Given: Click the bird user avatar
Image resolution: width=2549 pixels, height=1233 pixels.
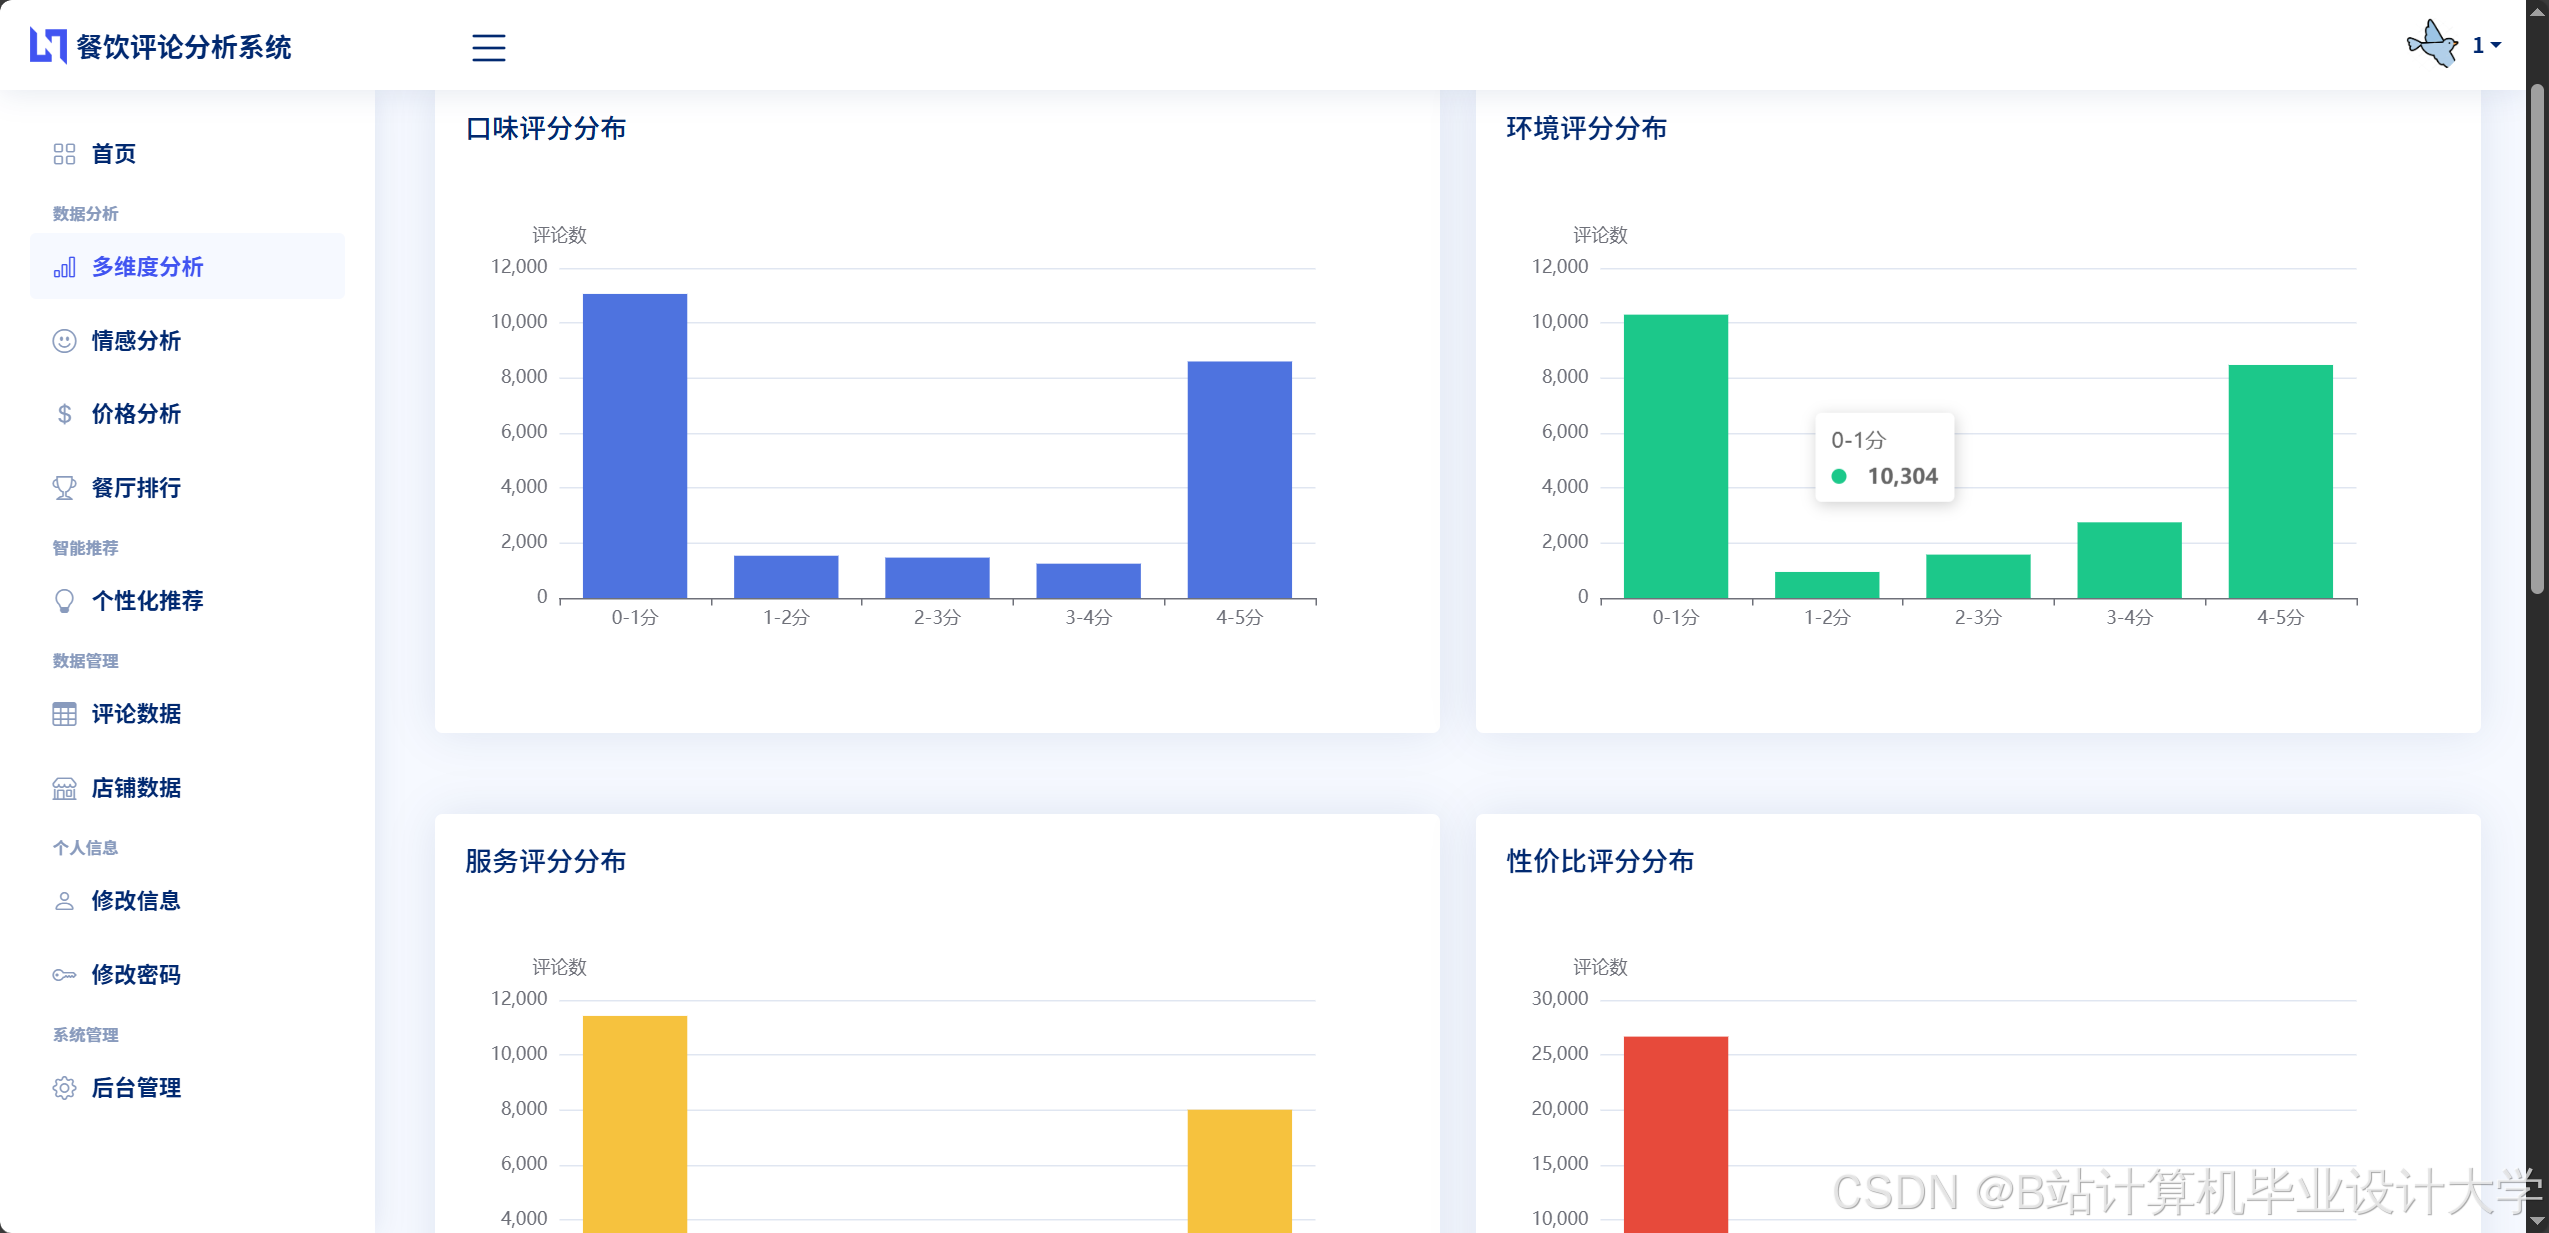Looking at the screenshot, I should (2432, 44).
